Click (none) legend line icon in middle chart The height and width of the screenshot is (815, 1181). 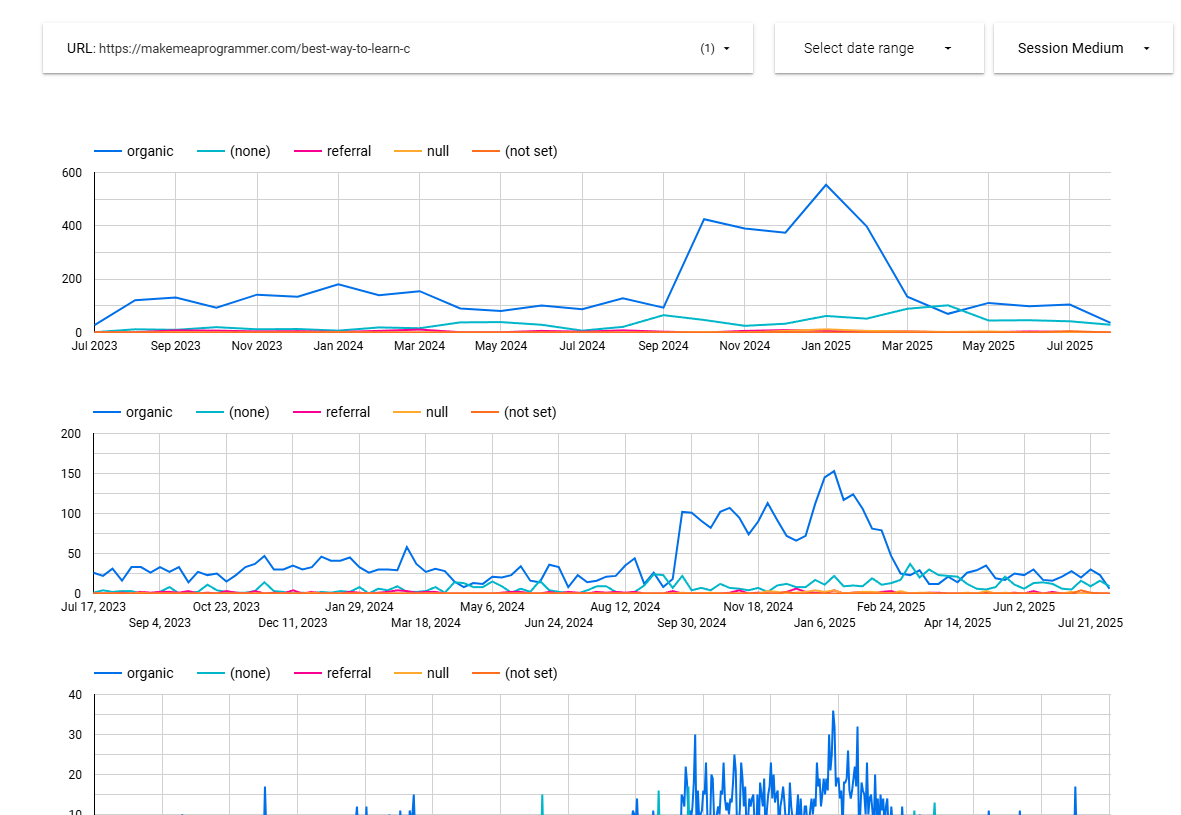pyautogui.click(x=210, y=412)
